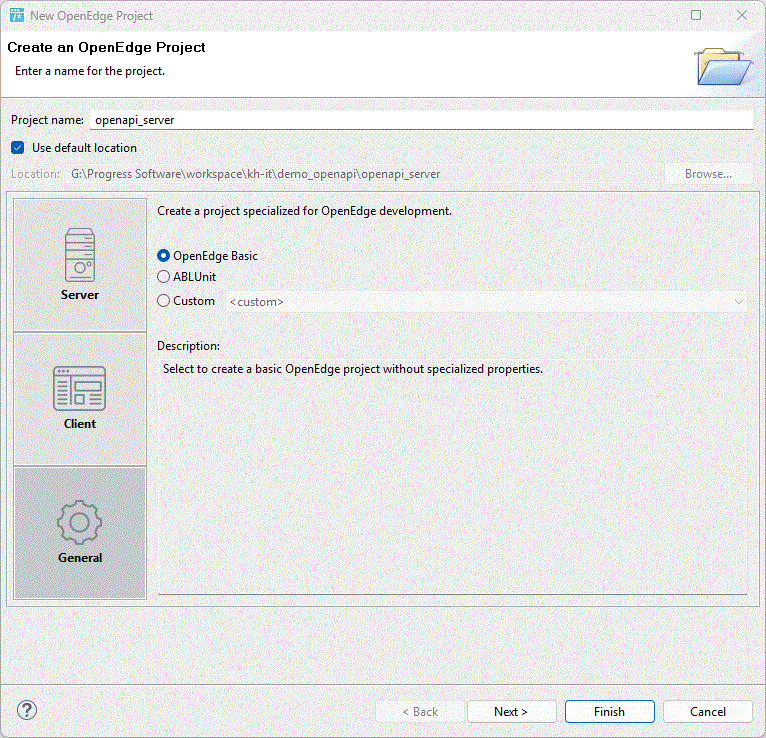Screen dimensions: 766x738
Task: Maximize the New OpenEdge Project dialog
Action: [x=696, y=15]
